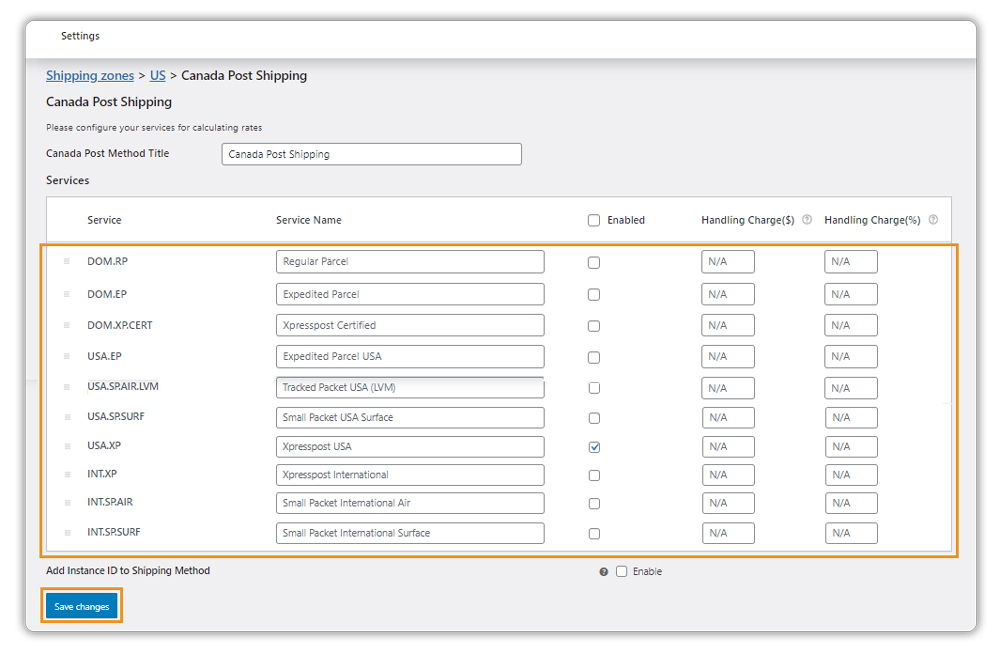Enable the Small Packet International Air checkbox
This screenshot has width=1000, height=654.
pyautogui.click(x=594, y=503)
